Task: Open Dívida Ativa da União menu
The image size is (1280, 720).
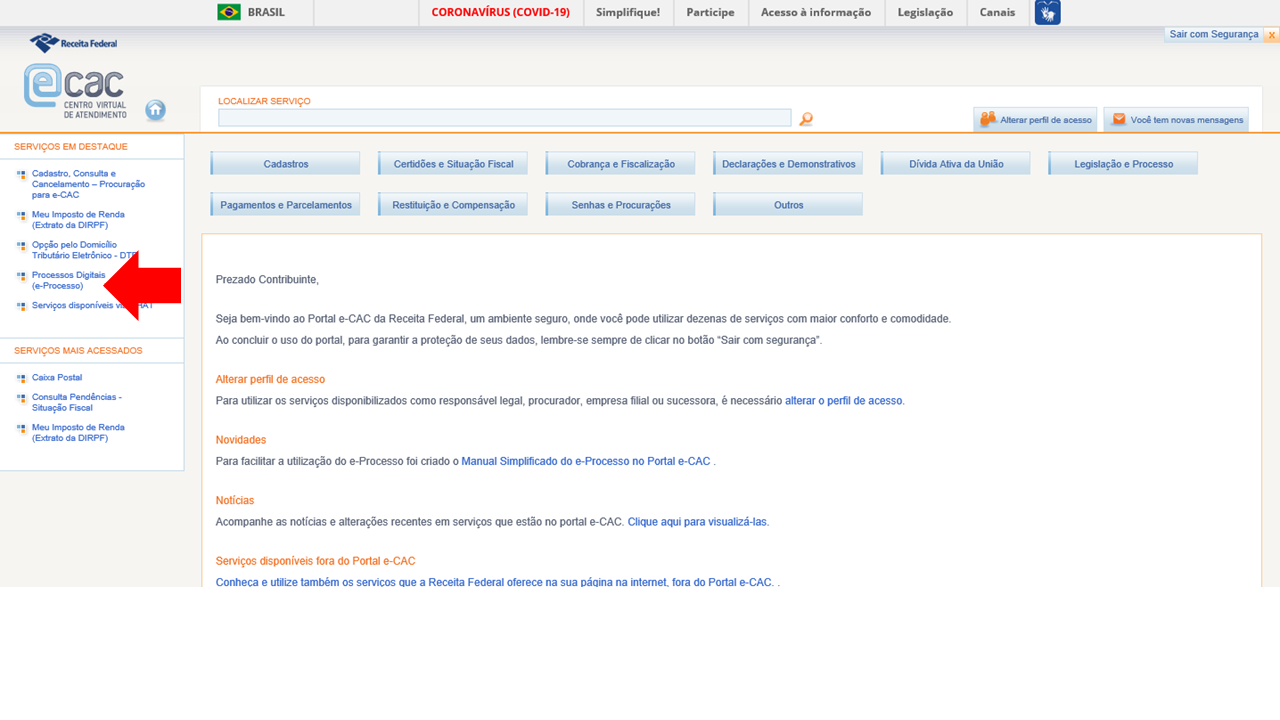Action: [956, 164]
